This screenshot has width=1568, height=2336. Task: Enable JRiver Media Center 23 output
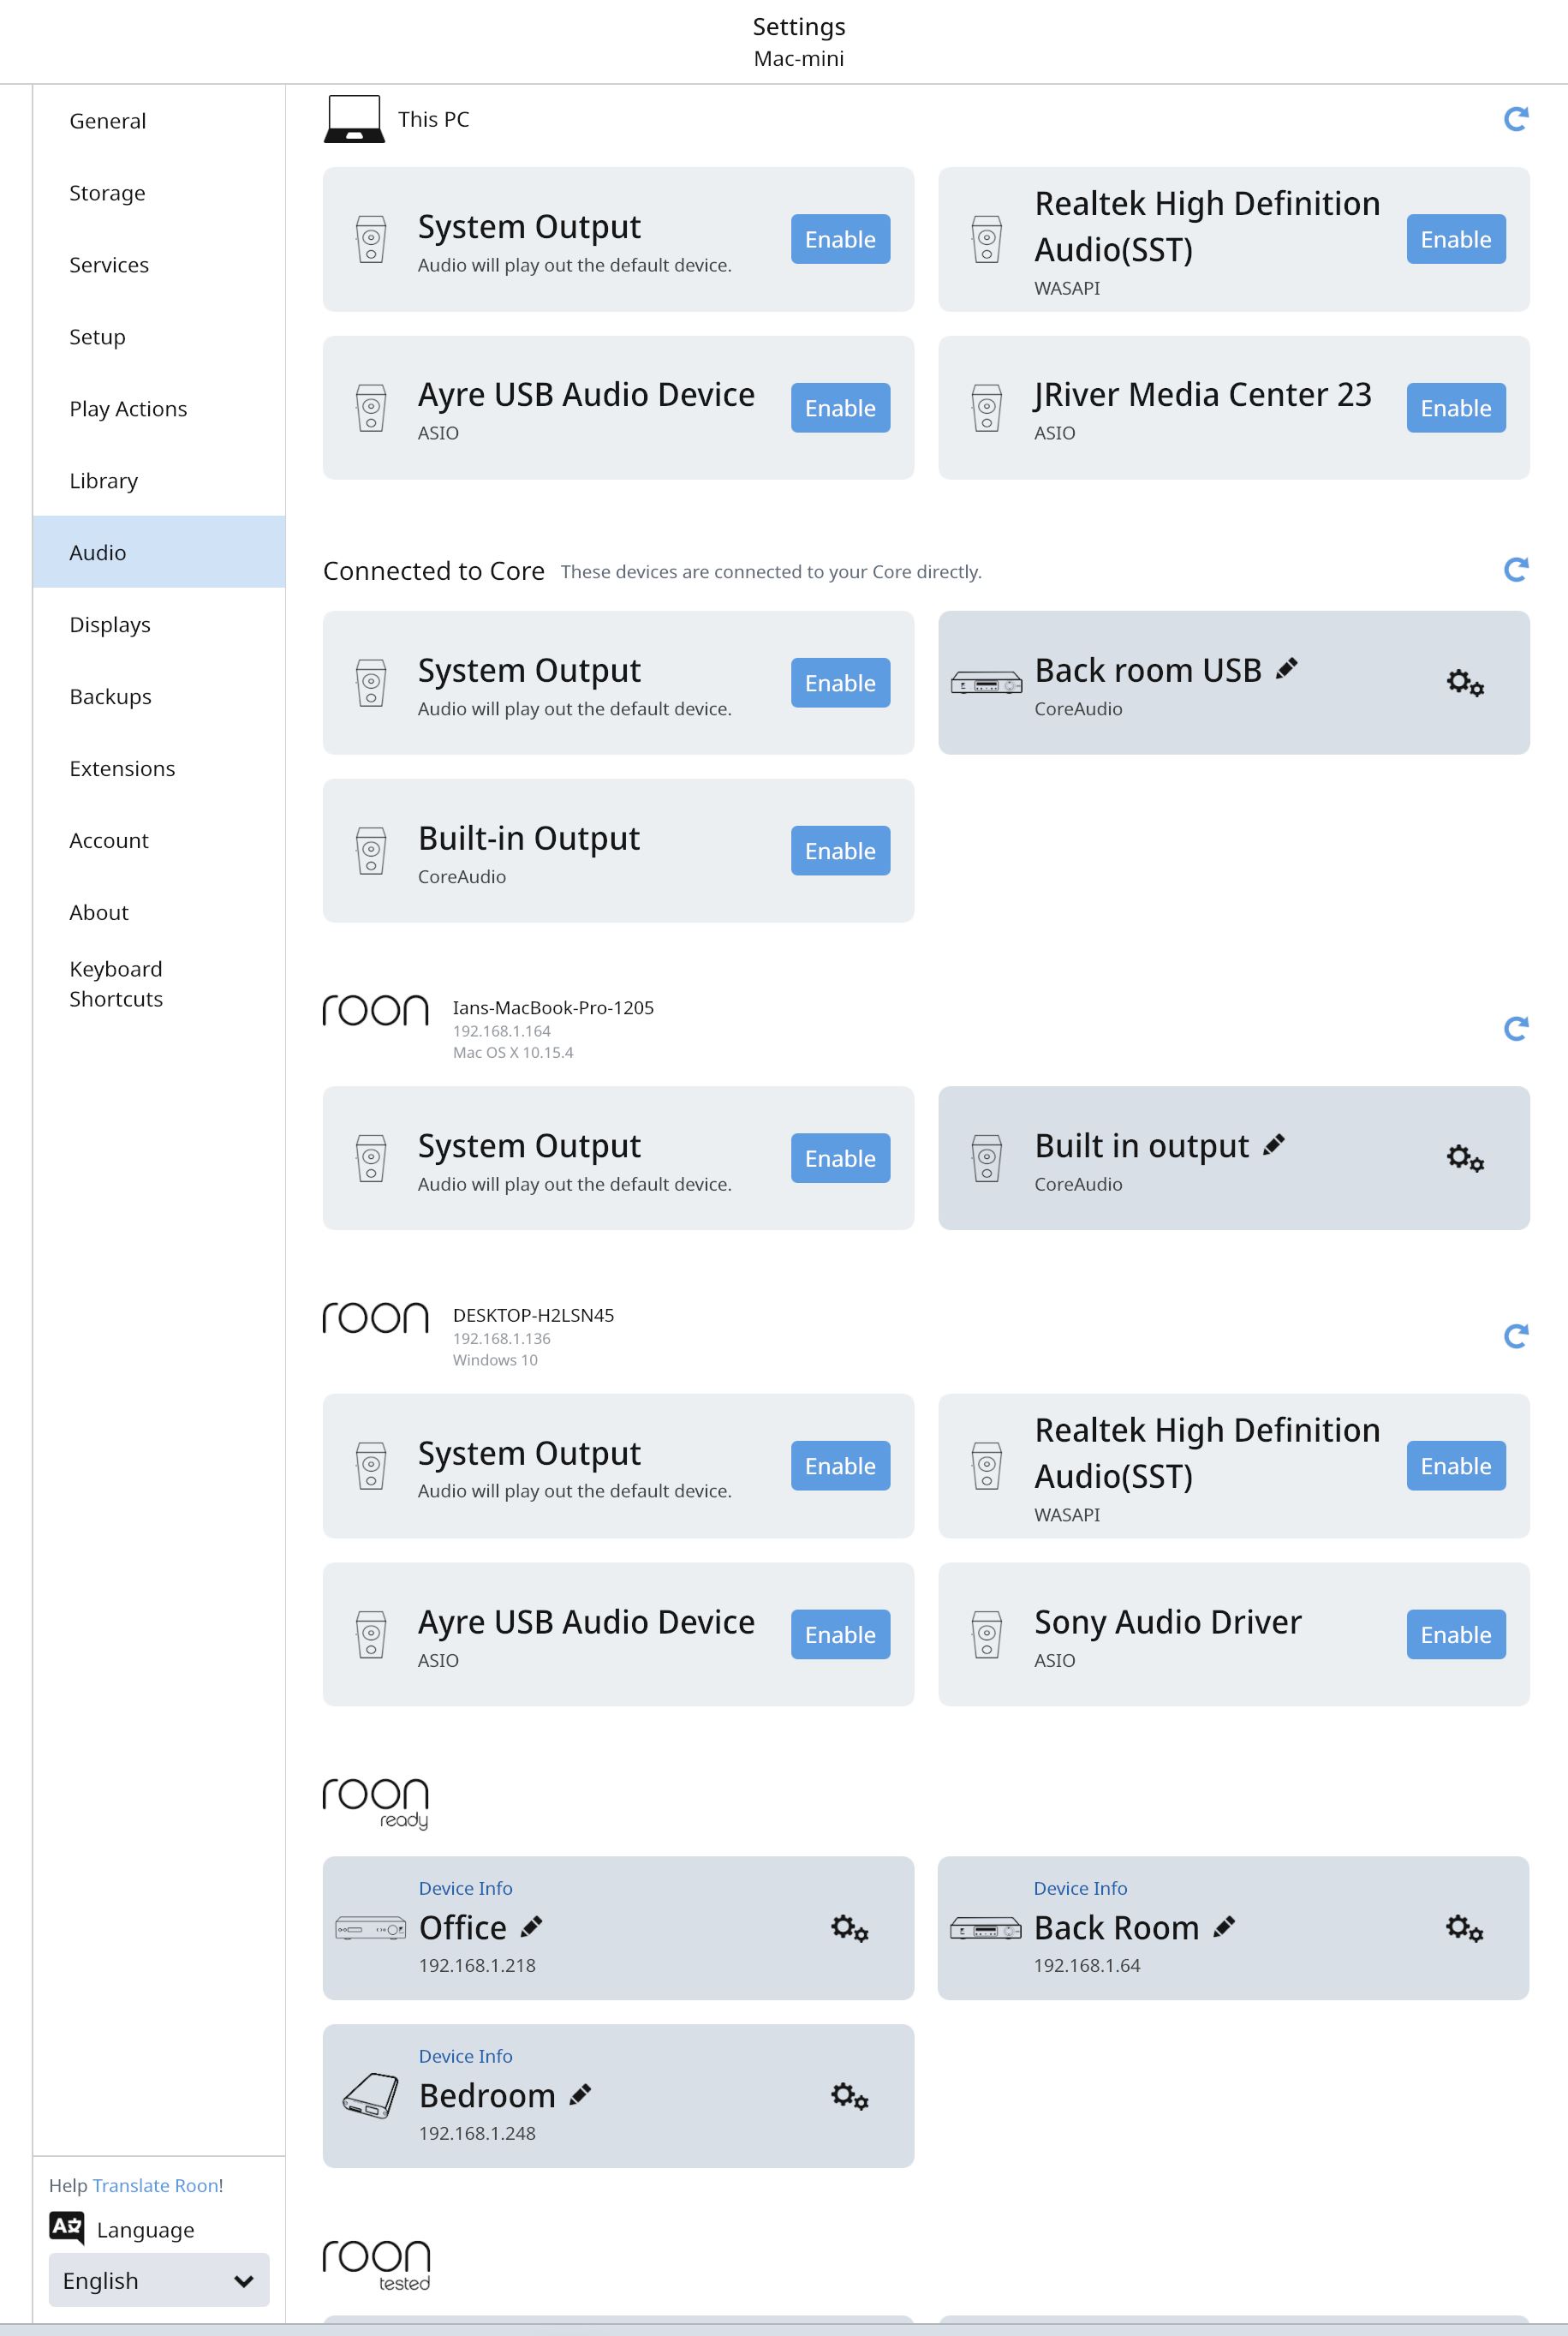coord(1456,408)
